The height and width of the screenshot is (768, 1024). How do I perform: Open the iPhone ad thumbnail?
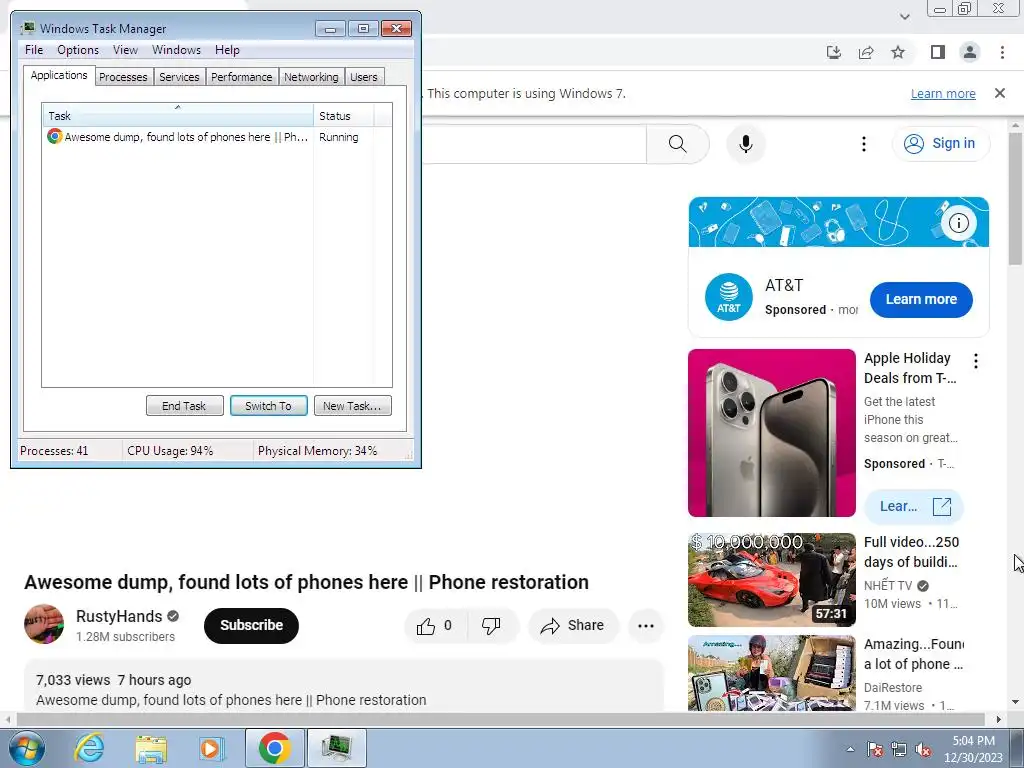coord(771,433)
